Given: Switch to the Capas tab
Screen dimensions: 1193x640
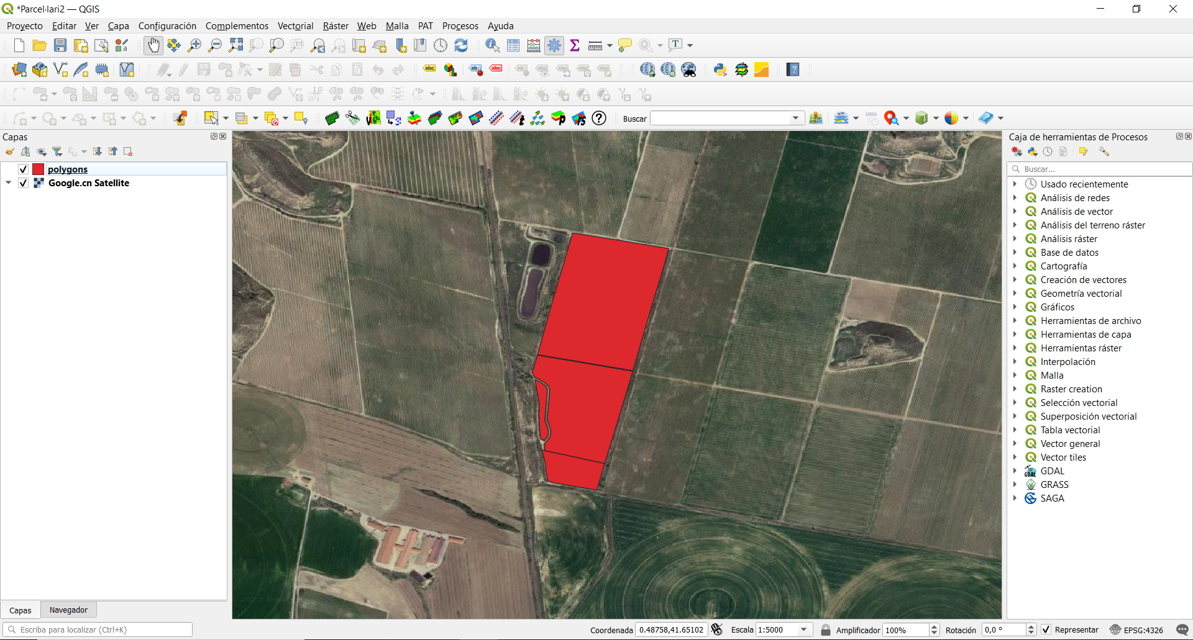Looking at the screenshot, I should pyautogui.click(x=21, y=610).
